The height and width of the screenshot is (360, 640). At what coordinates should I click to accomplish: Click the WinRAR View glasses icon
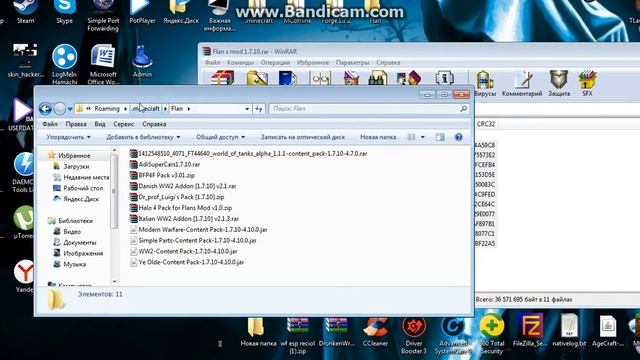click(320, 78)
